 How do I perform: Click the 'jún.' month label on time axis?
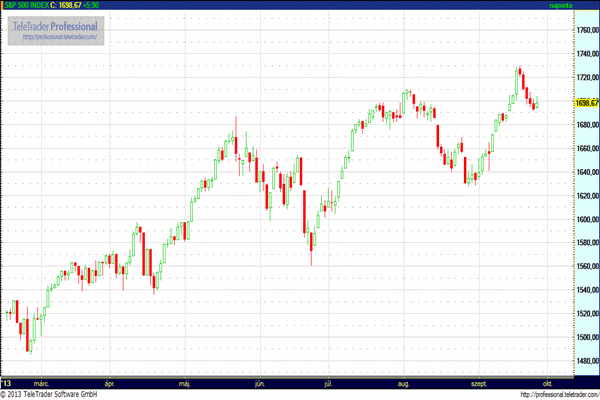(259, 383)
